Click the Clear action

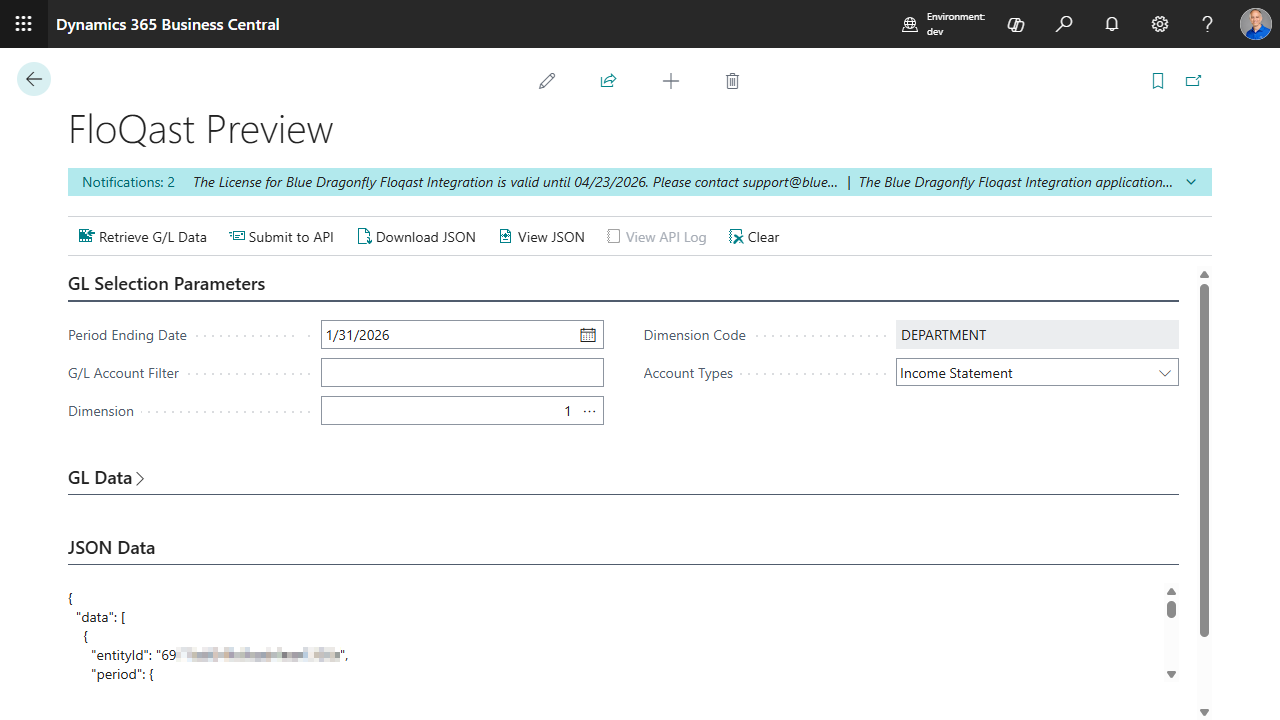[754, 237]
